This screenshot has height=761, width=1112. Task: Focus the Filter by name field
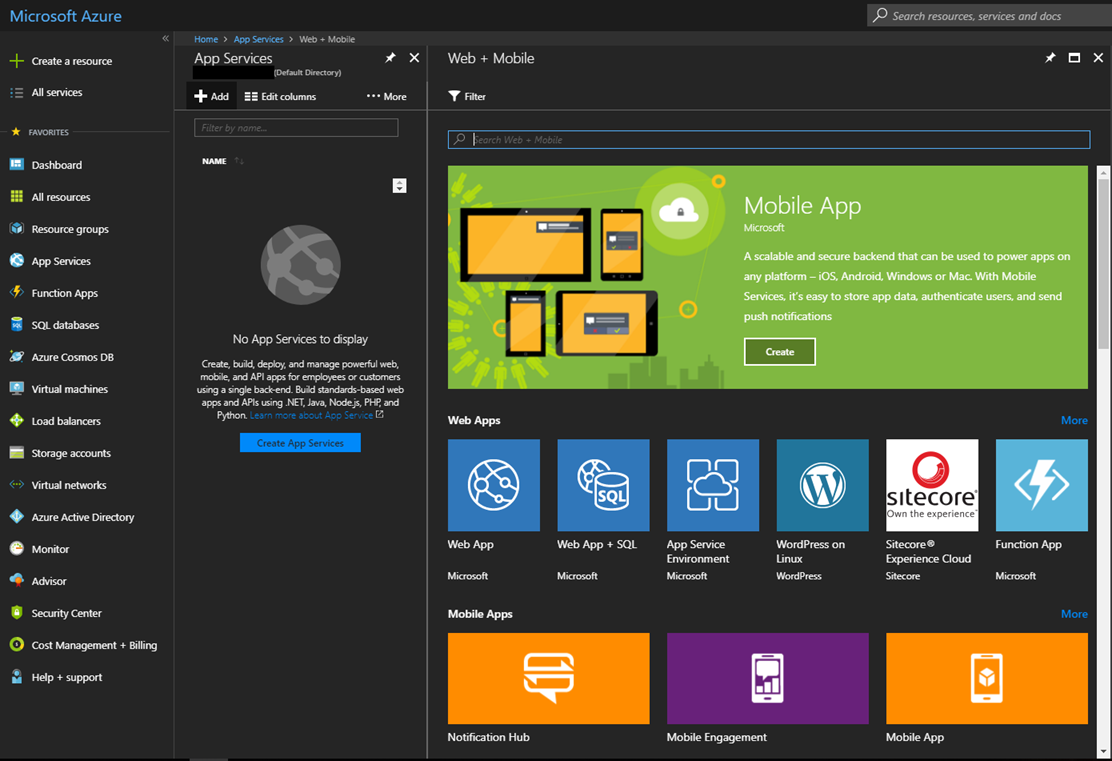(x=296, y=128)
